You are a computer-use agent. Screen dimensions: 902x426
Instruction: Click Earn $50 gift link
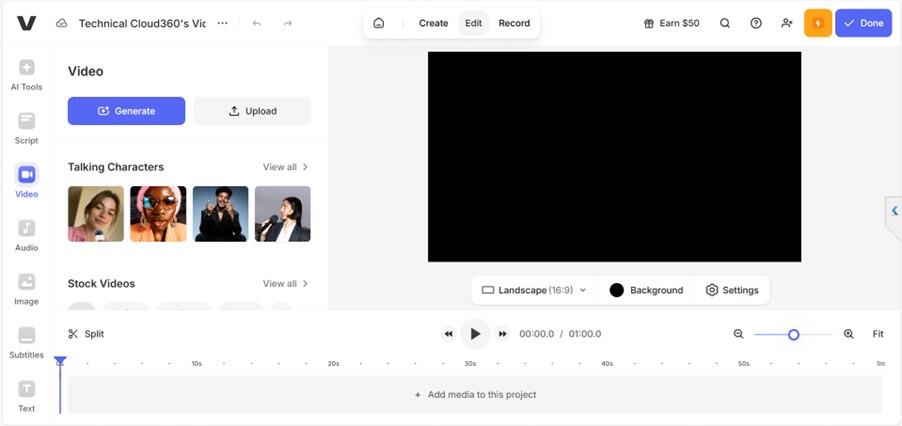[x=671, y=24]
